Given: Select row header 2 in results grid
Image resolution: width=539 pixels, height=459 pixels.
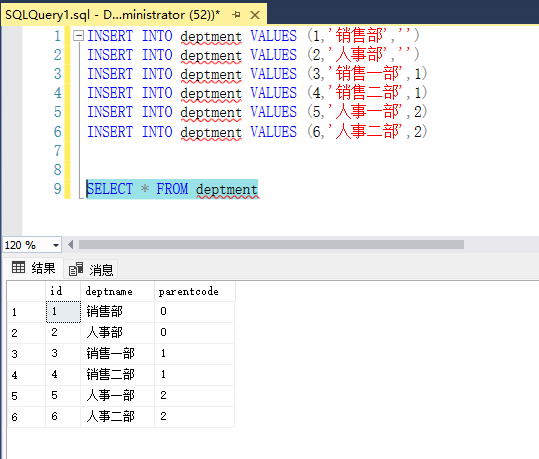Looking at the screenshot, I should [x=26, y=332].
